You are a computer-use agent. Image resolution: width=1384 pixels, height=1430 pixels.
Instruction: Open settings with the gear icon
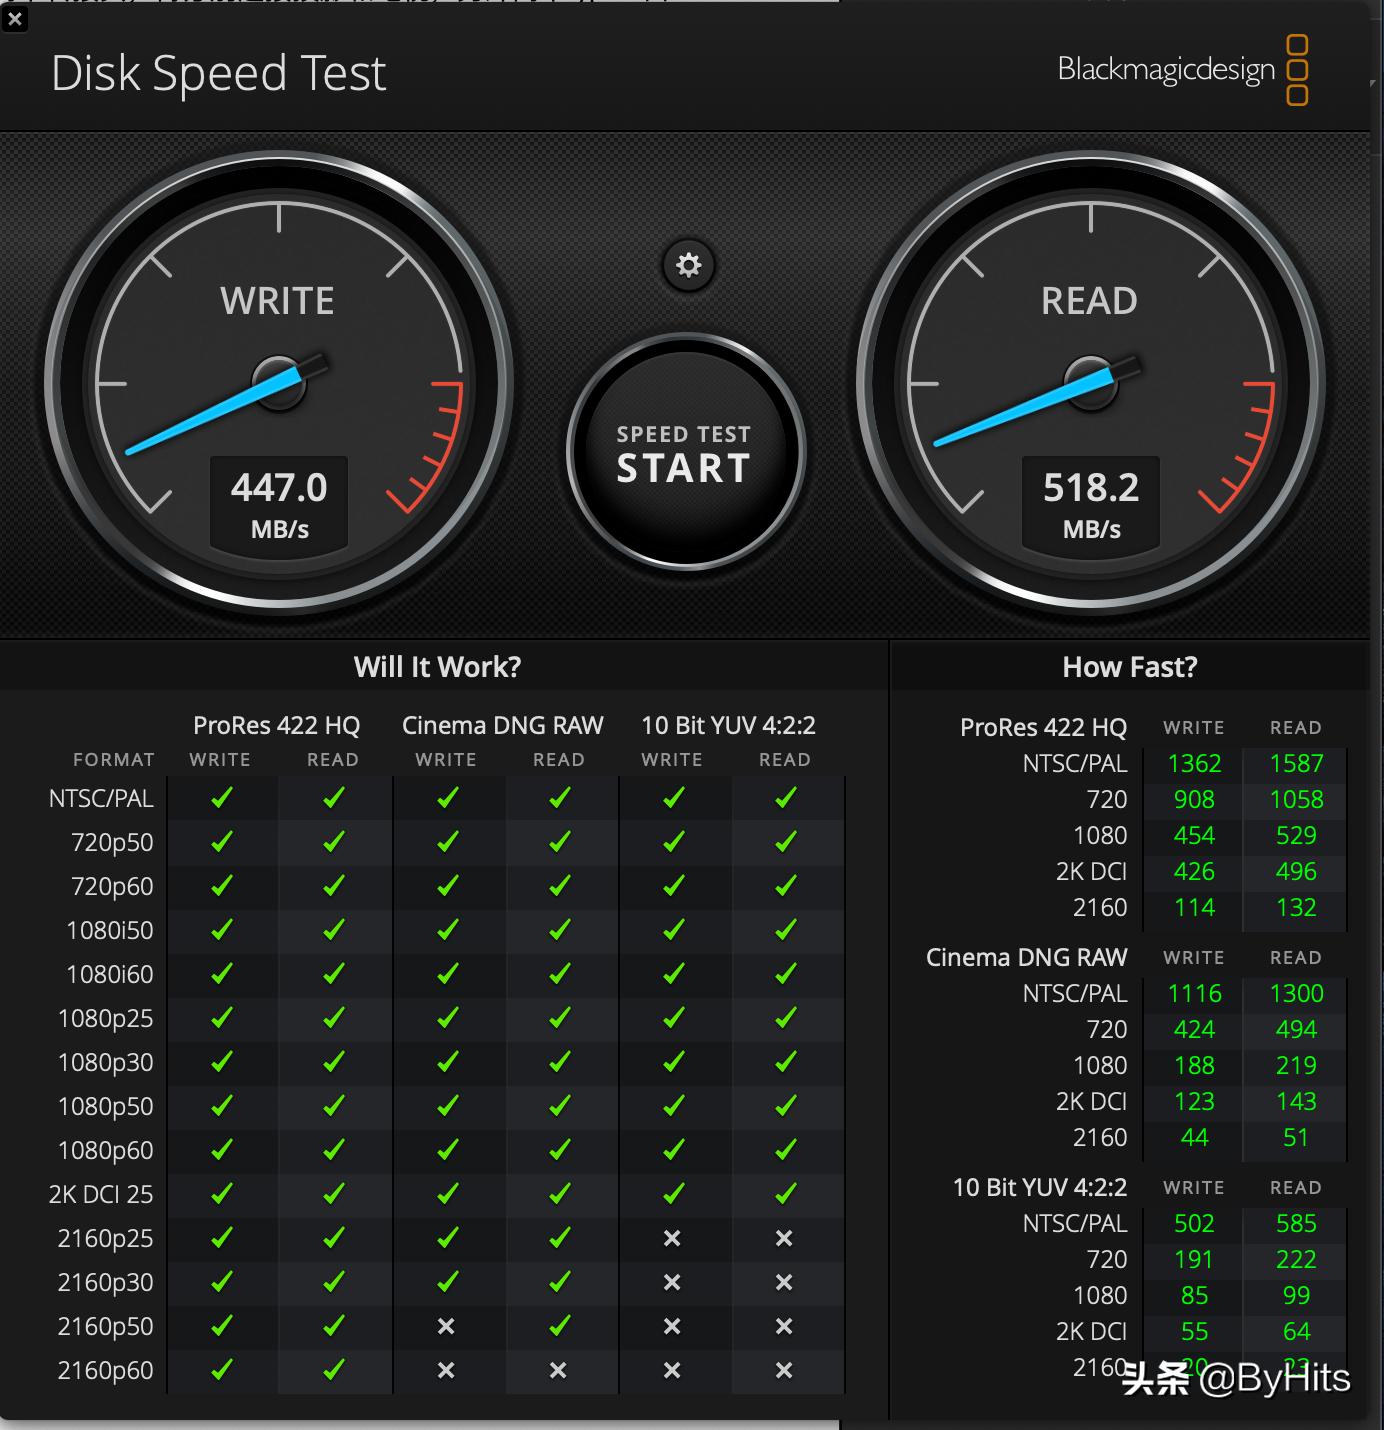[x=688, y=265]
